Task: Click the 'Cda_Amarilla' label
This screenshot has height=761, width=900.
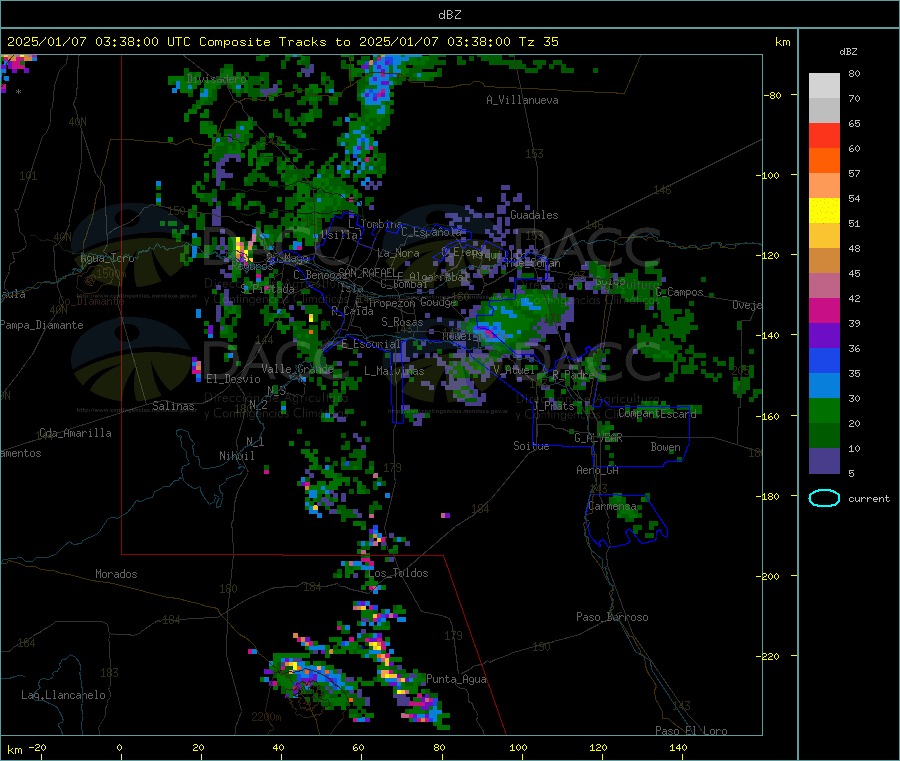Action: (x=75, y=433)
